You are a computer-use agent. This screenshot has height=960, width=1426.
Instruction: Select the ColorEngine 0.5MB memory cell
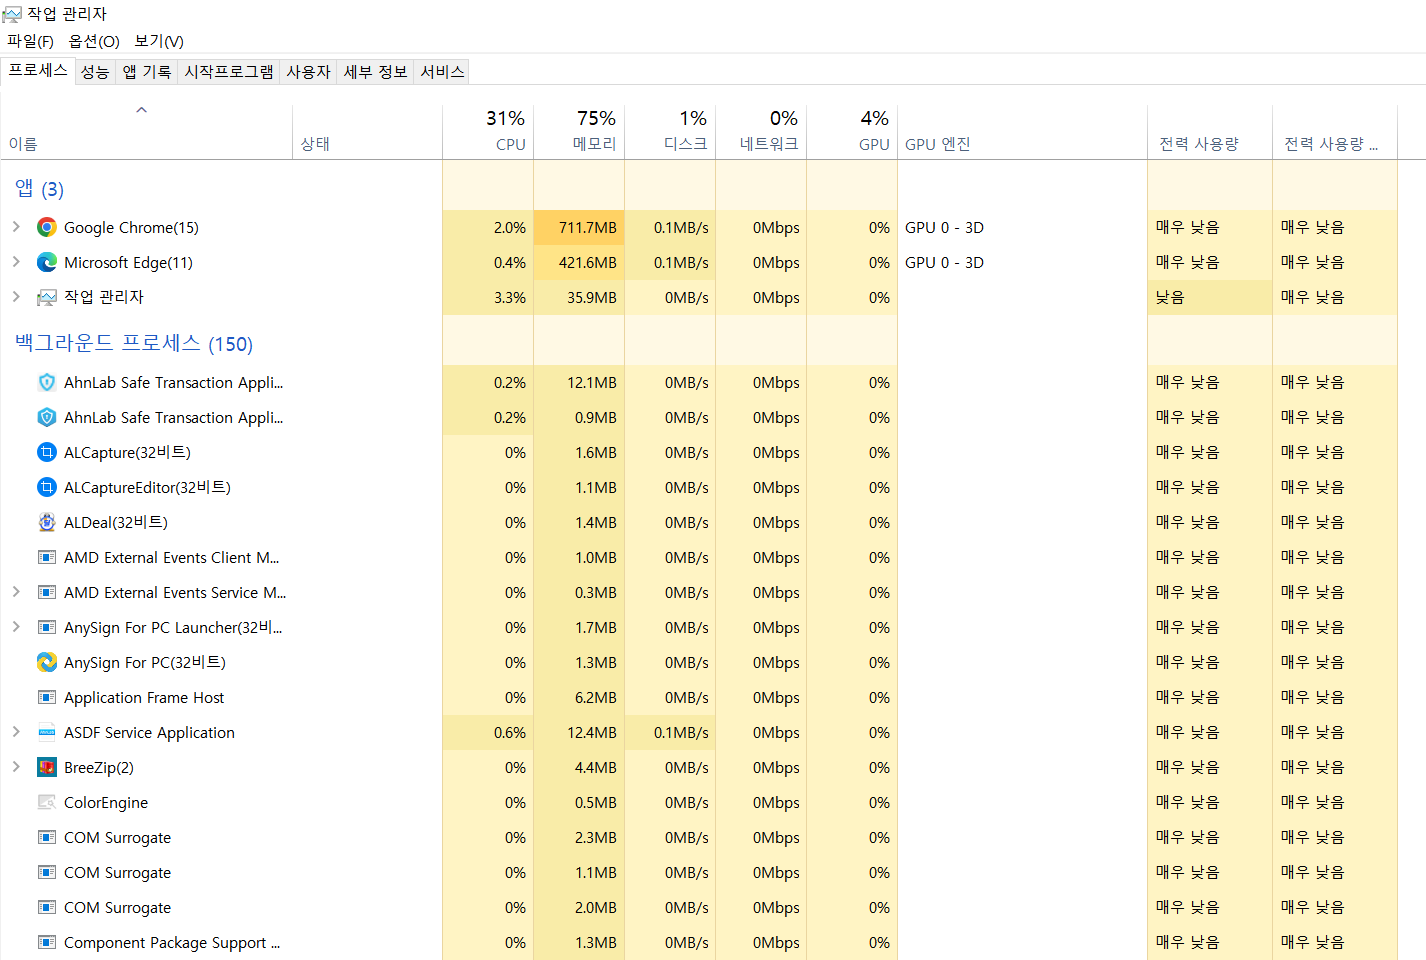click(x=579, y=802)
